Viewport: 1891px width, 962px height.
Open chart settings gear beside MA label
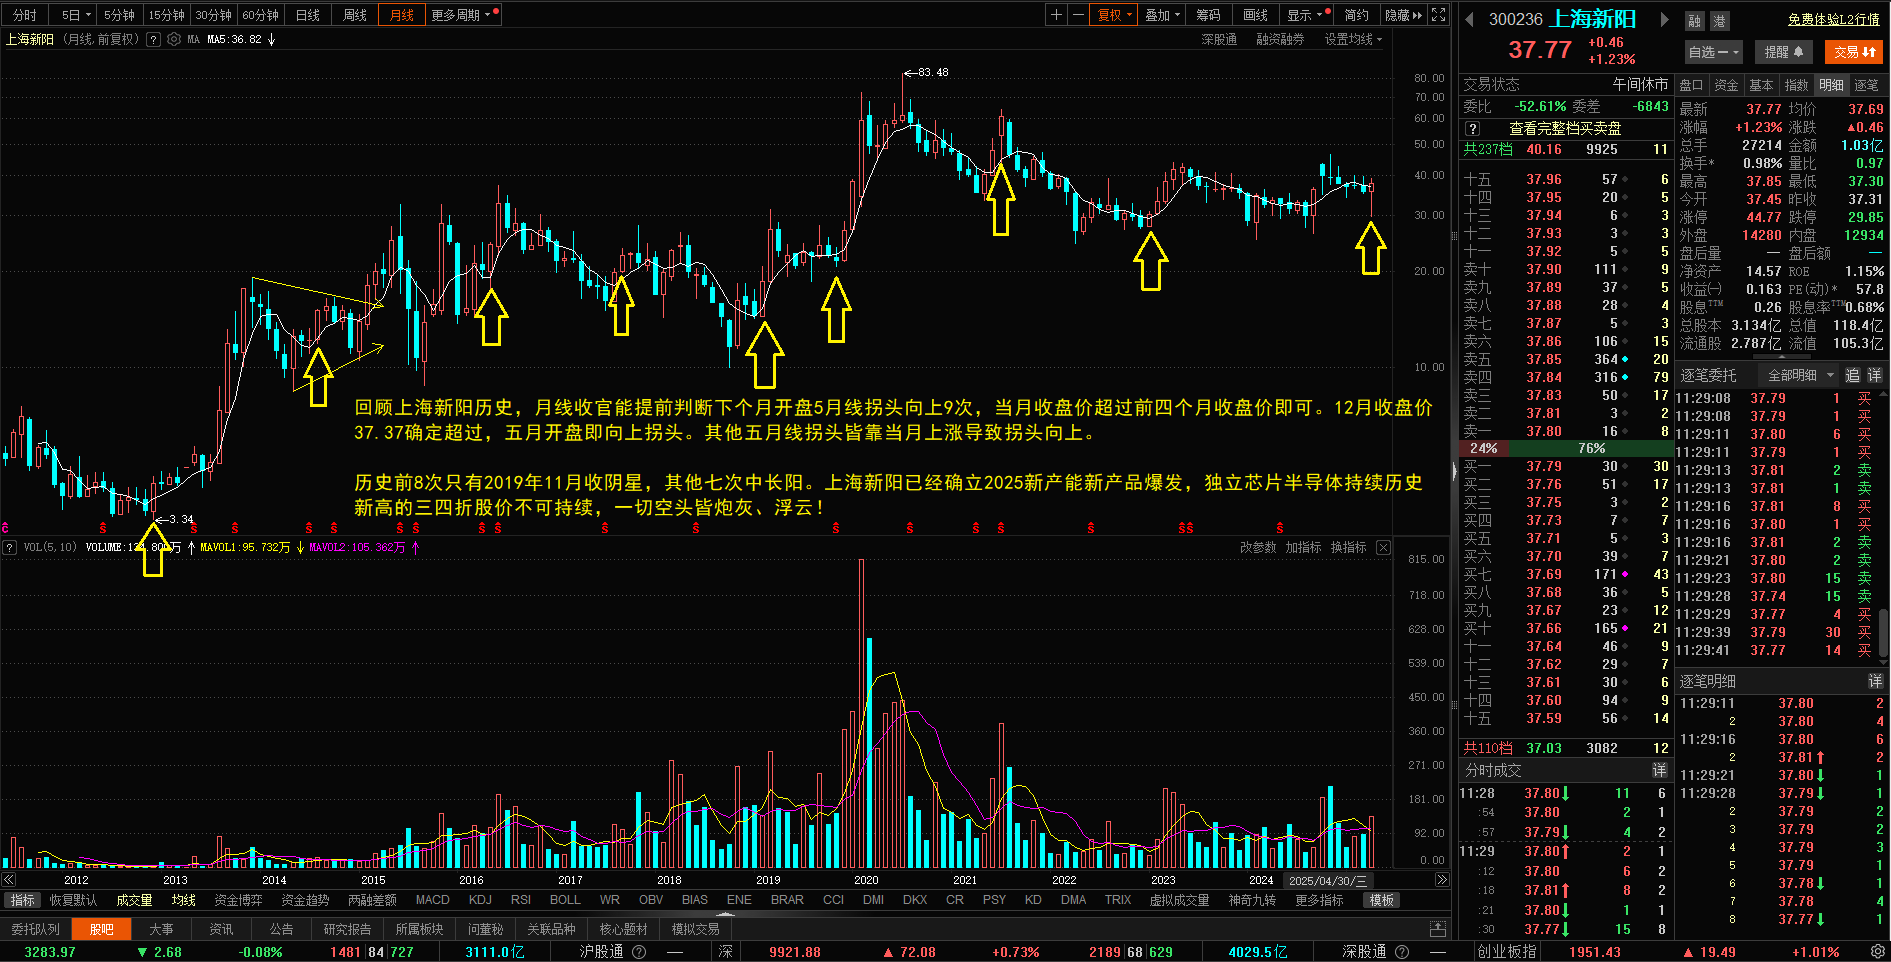coord(174,40)
